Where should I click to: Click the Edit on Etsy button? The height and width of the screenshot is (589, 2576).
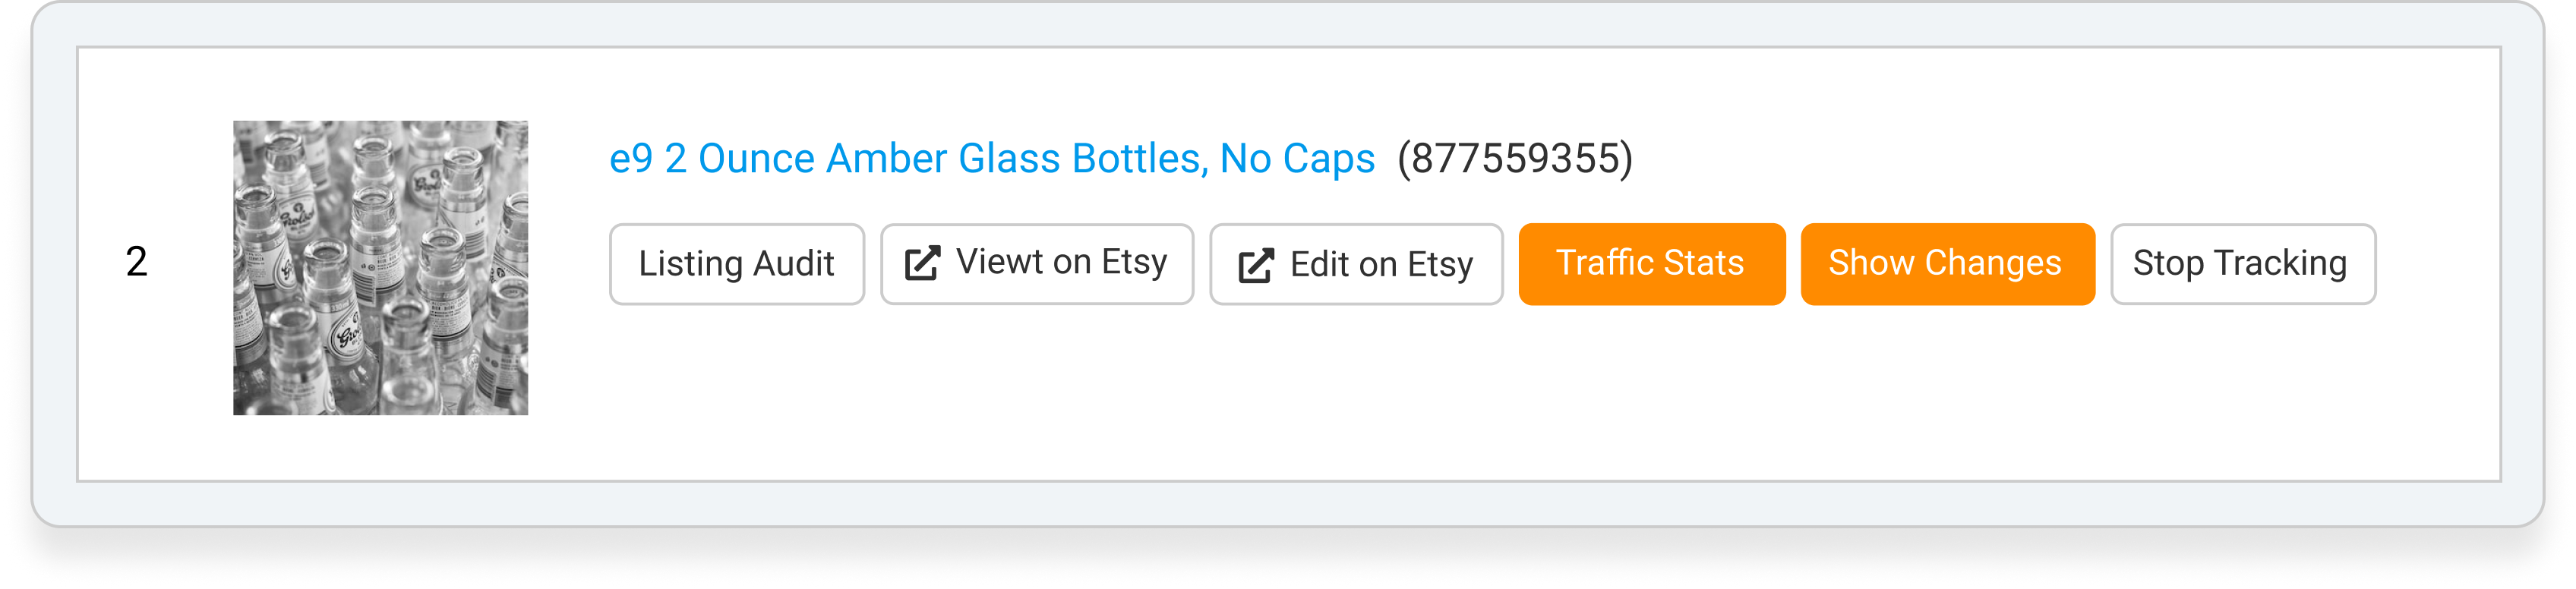pos(1356,264)
